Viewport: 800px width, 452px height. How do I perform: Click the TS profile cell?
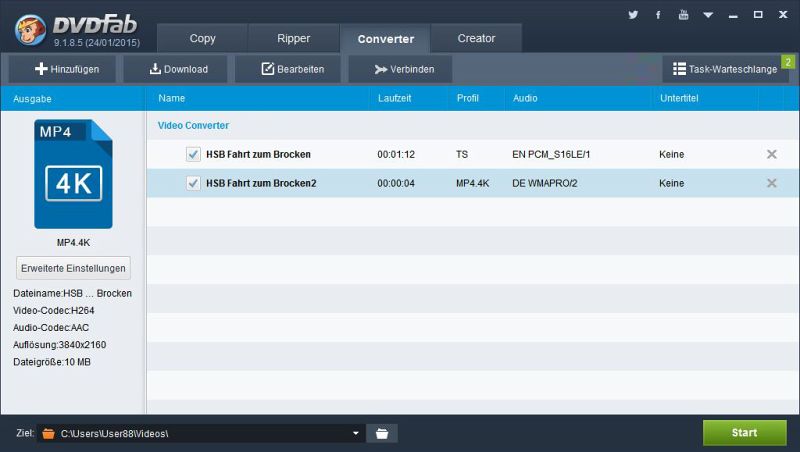(x=462, y=154)
